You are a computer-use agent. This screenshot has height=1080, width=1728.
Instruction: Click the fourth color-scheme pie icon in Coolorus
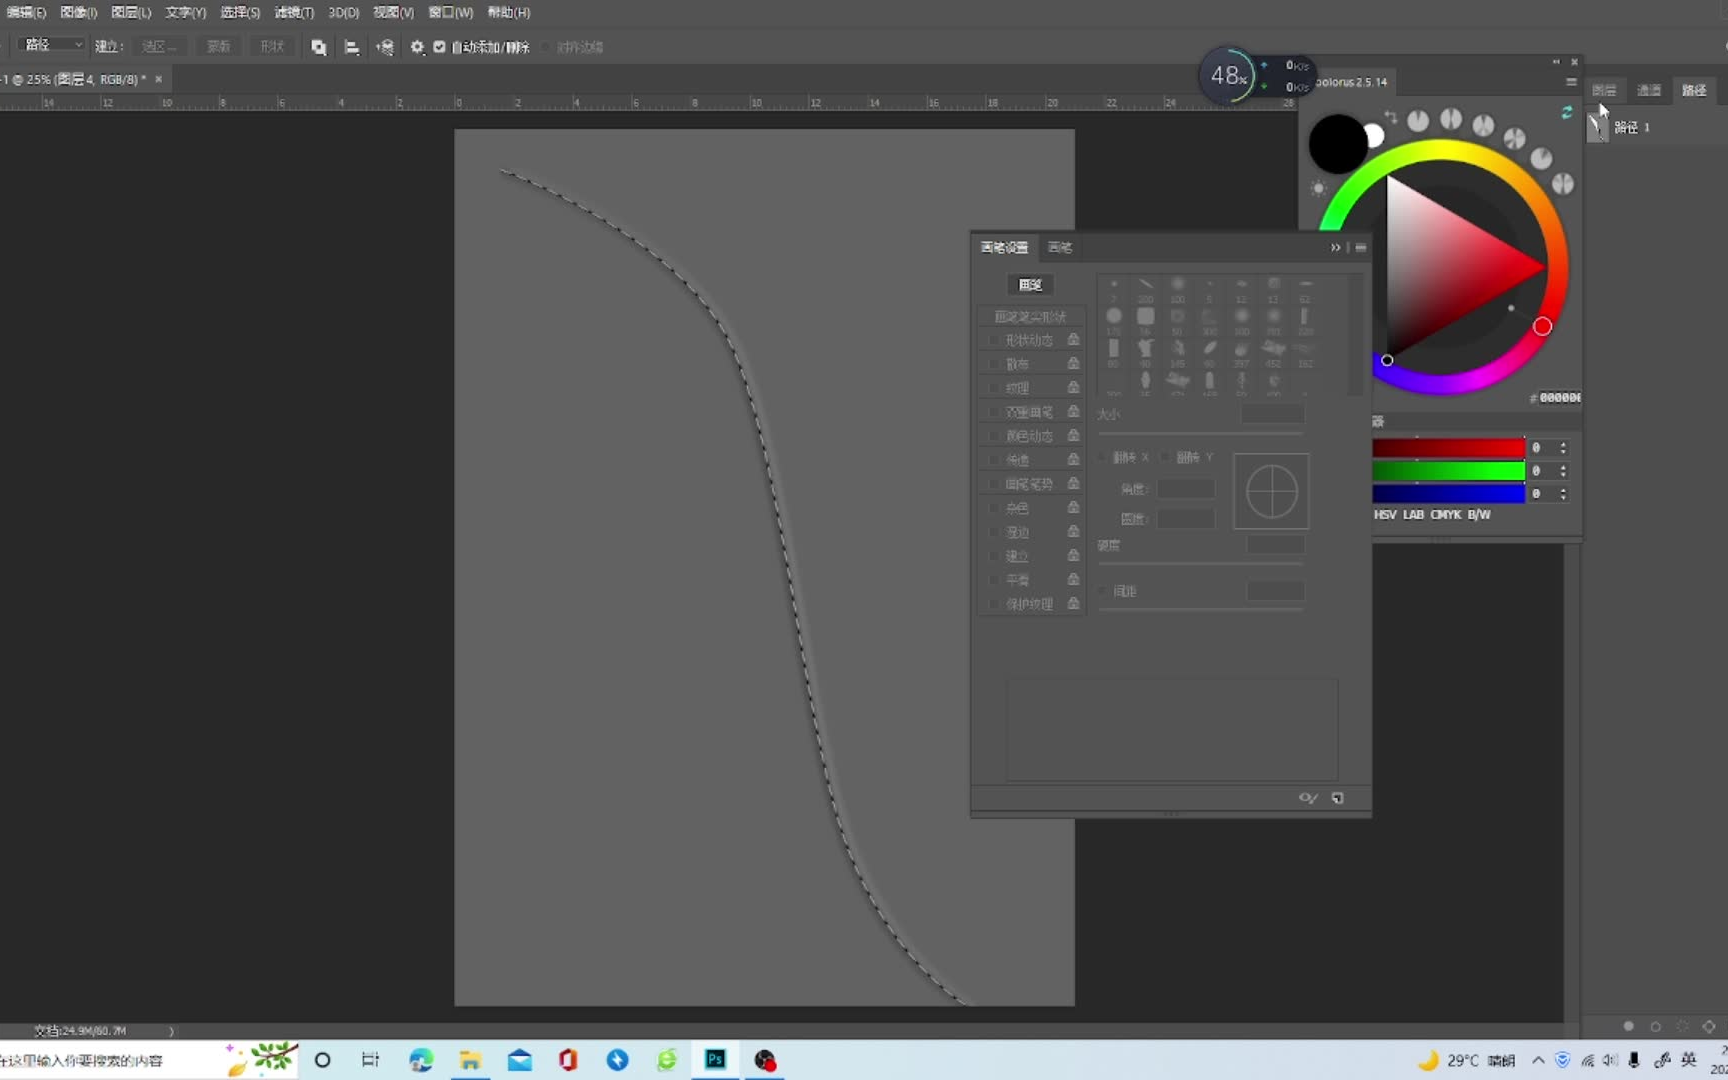click(1515, 138)
